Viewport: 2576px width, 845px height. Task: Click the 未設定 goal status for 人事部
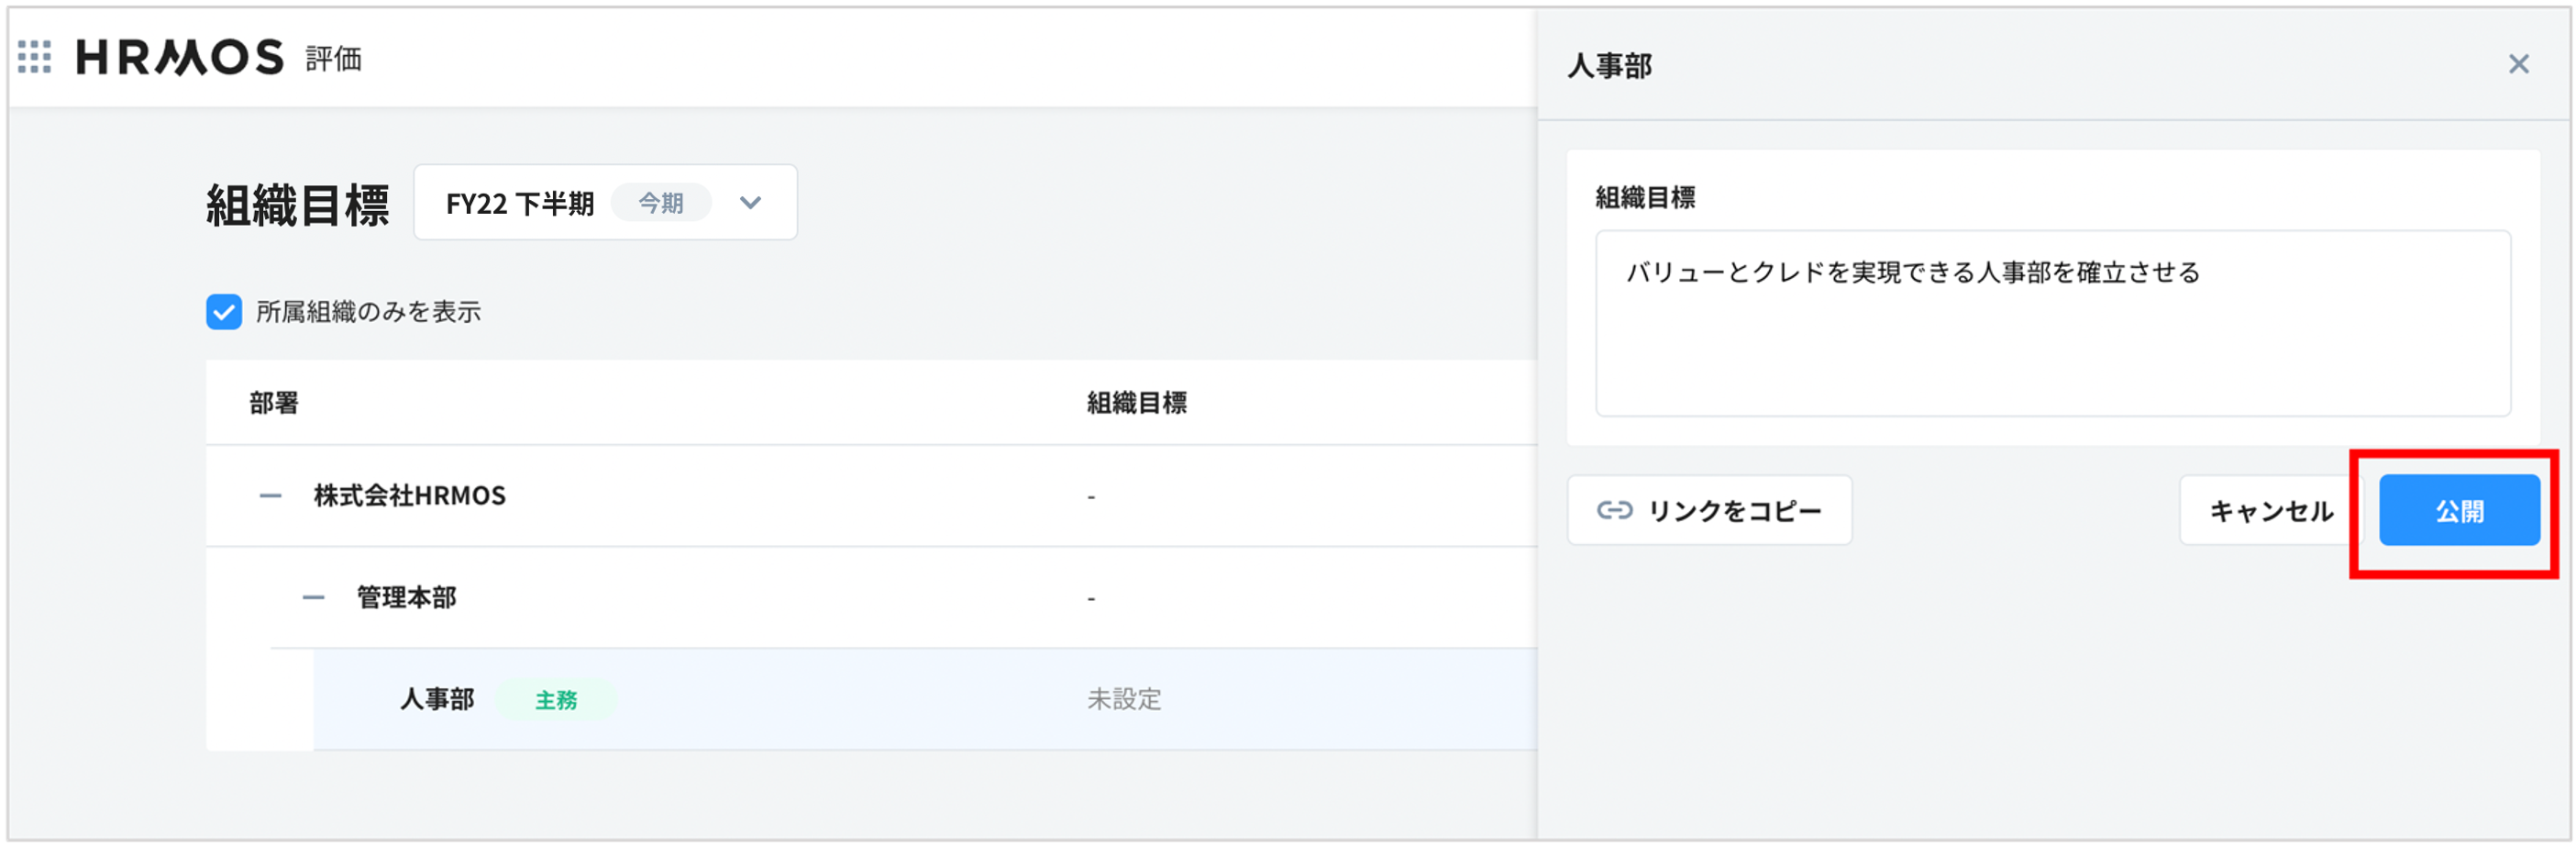(x=1124, y=699)
